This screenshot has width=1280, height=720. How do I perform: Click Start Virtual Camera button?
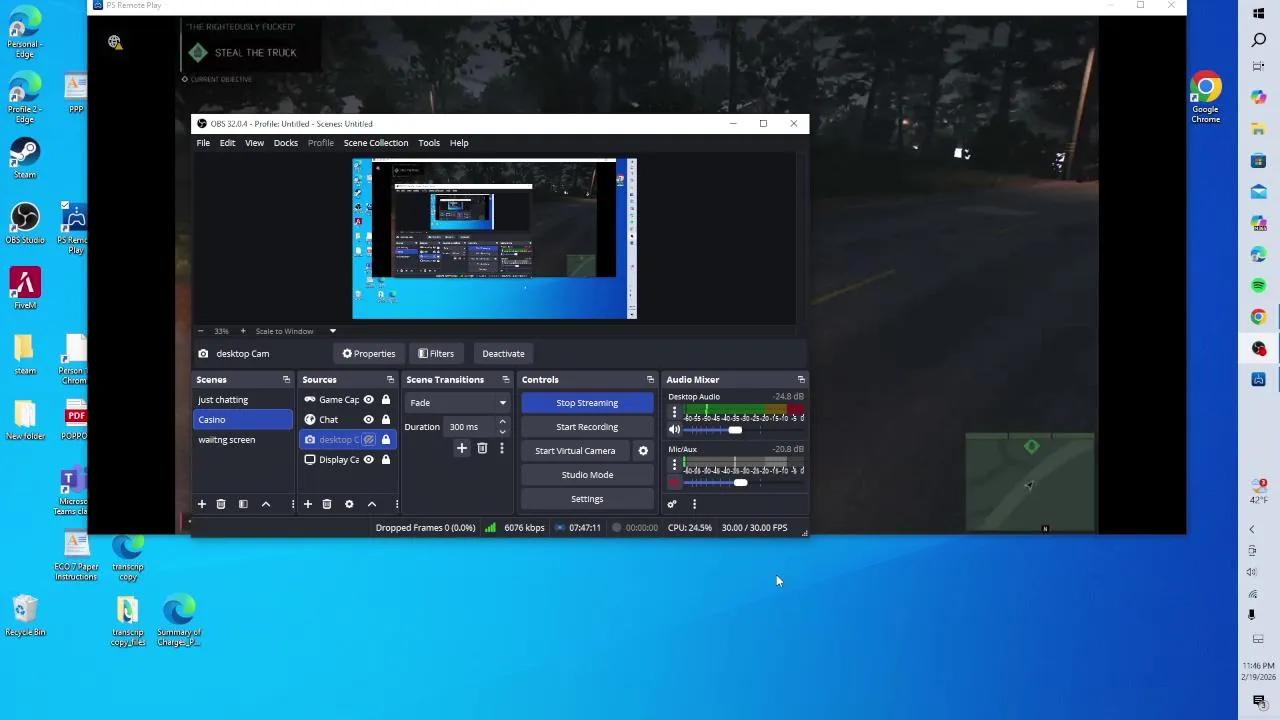[575, 451]
